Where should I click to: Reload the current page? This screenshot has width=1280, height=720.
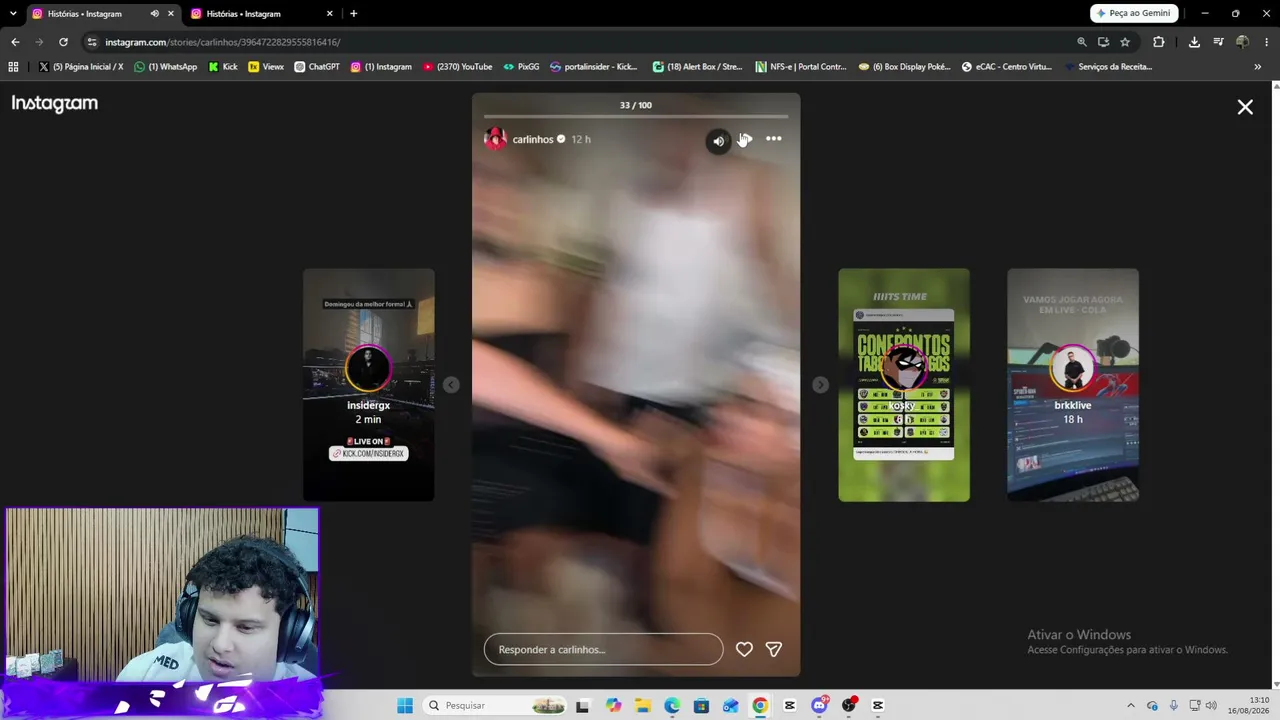click(x=63, y=42)
